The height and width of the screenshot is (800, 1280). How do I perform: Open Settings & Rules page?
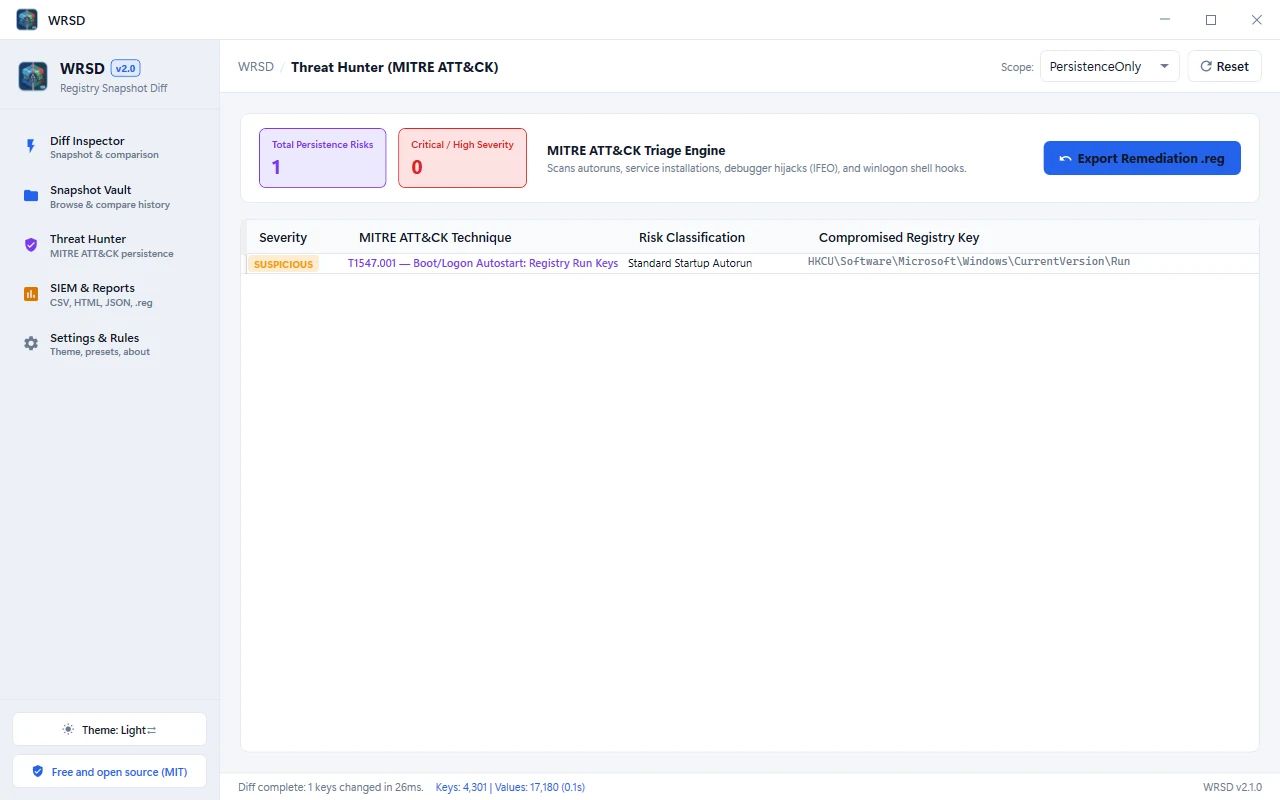110,343
